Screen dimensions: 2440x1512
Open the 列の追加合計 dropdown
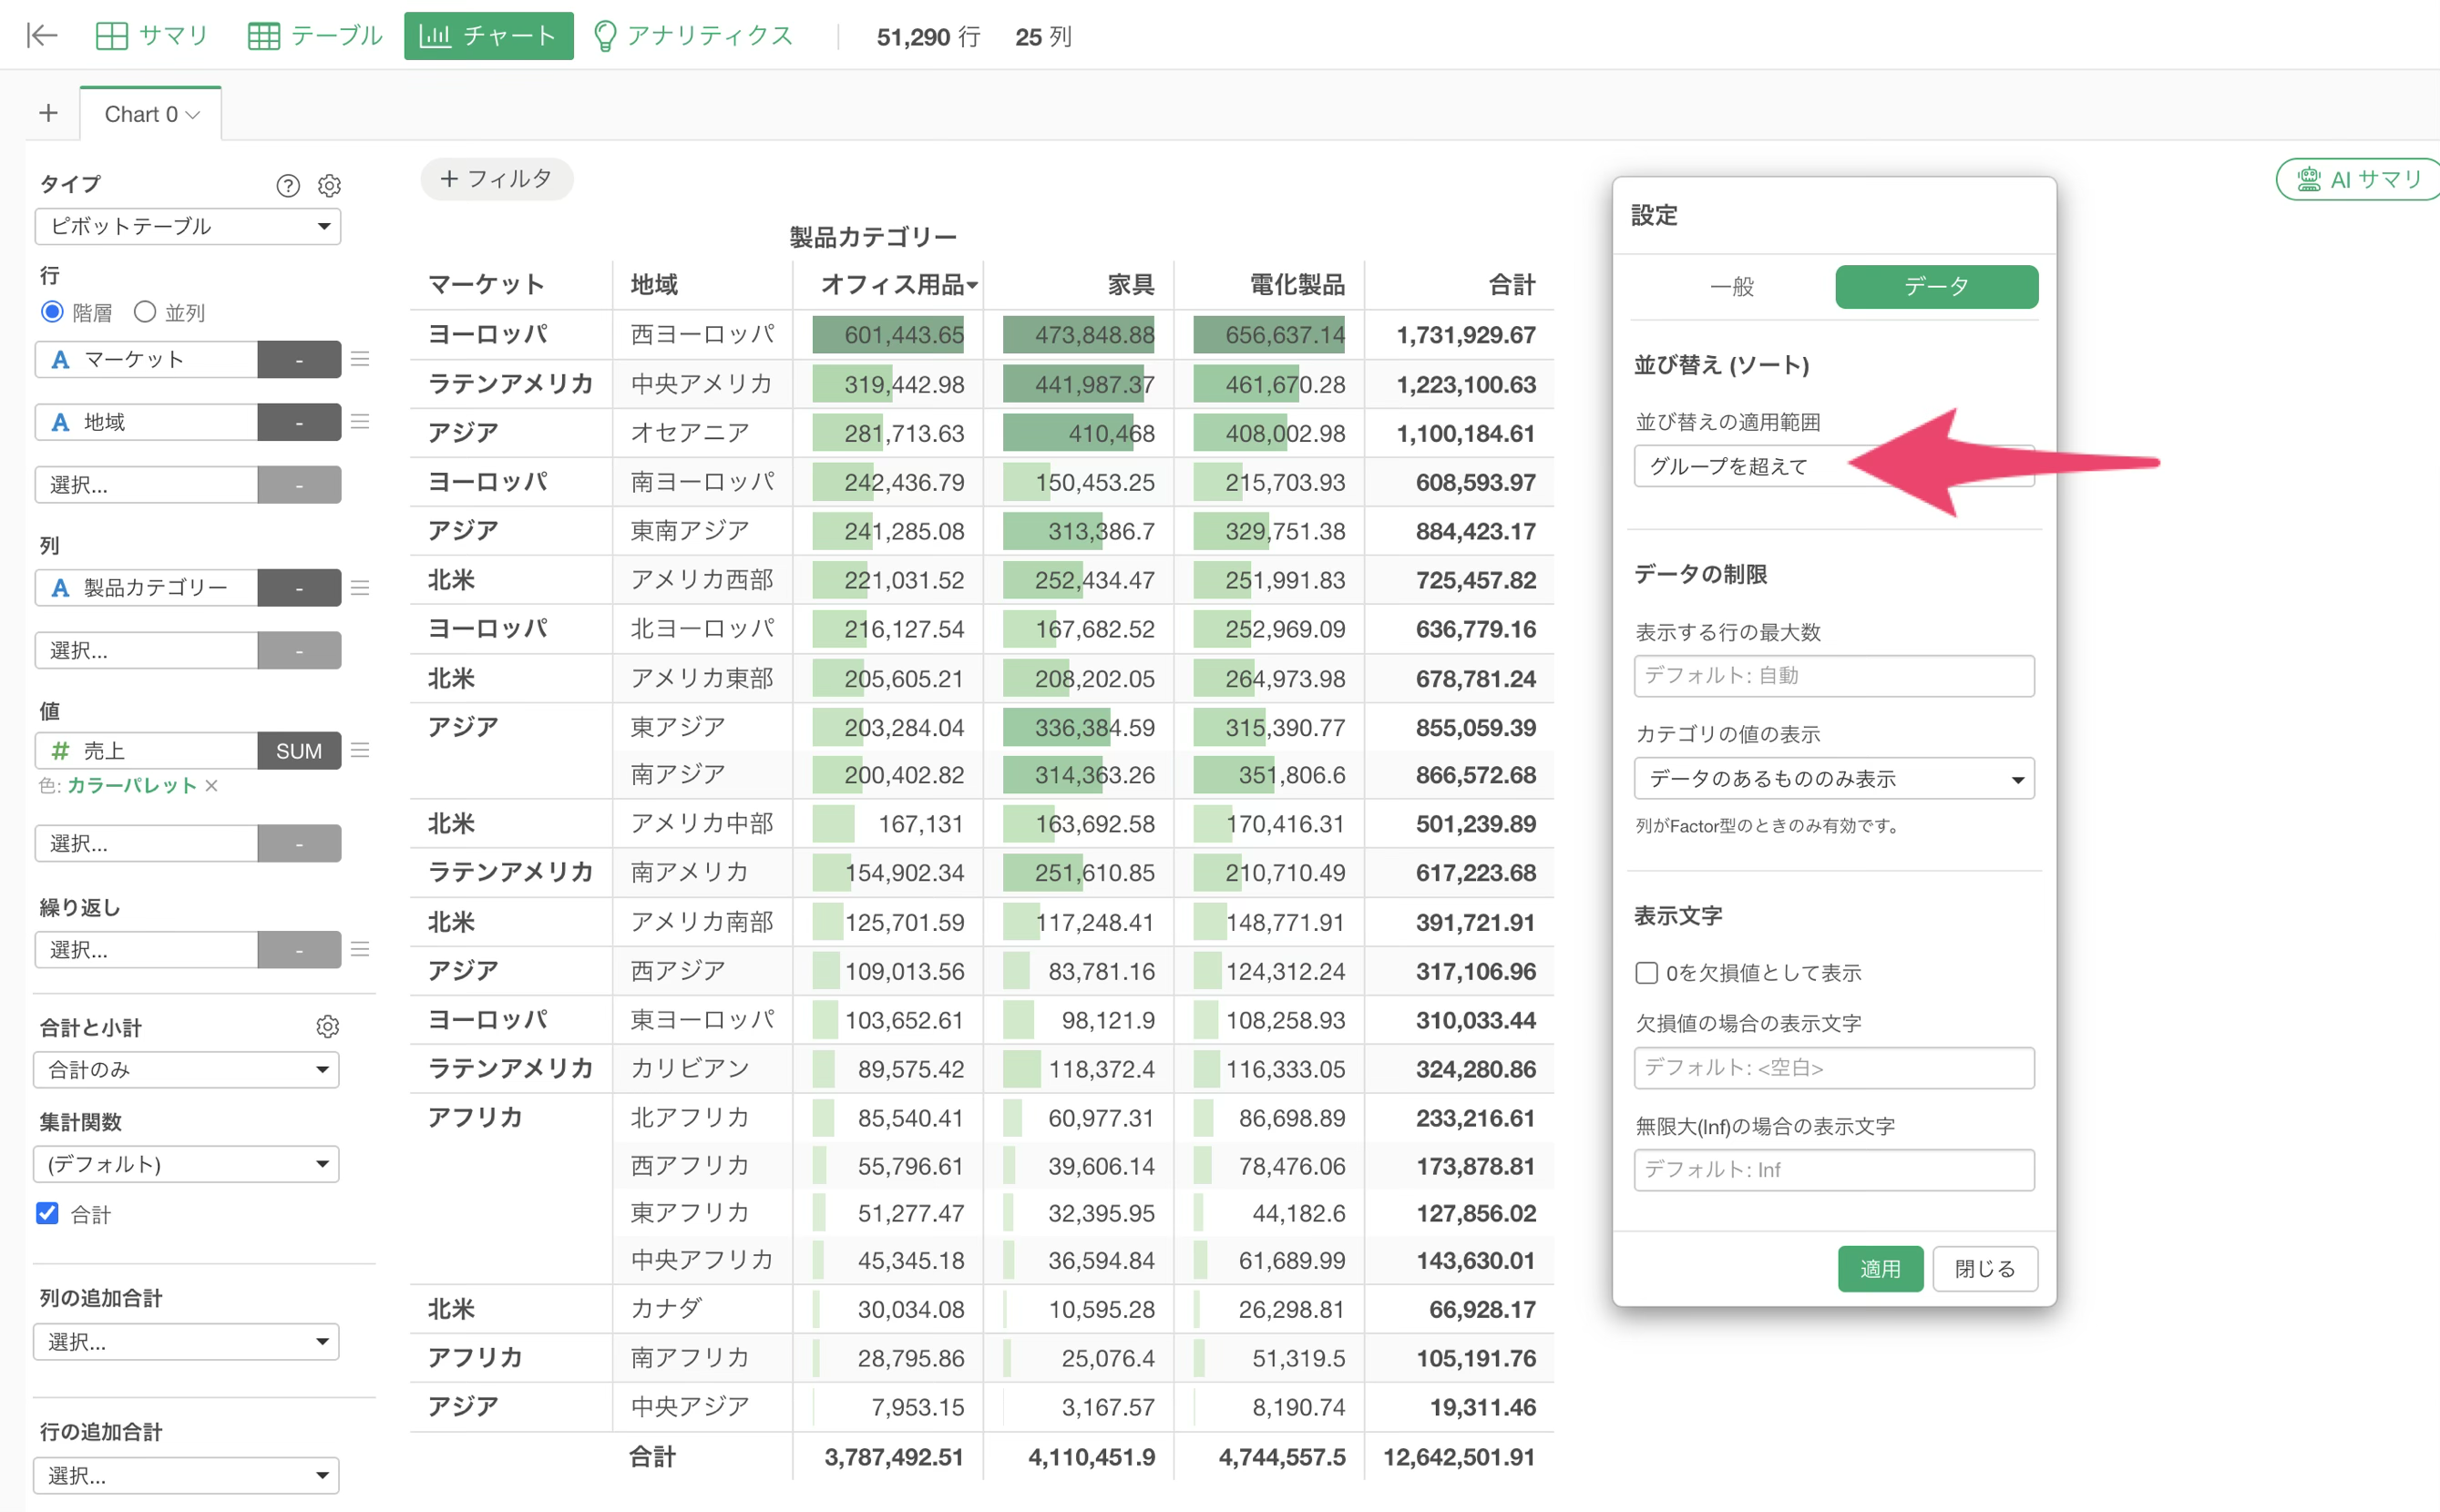tap(187, 1341)
